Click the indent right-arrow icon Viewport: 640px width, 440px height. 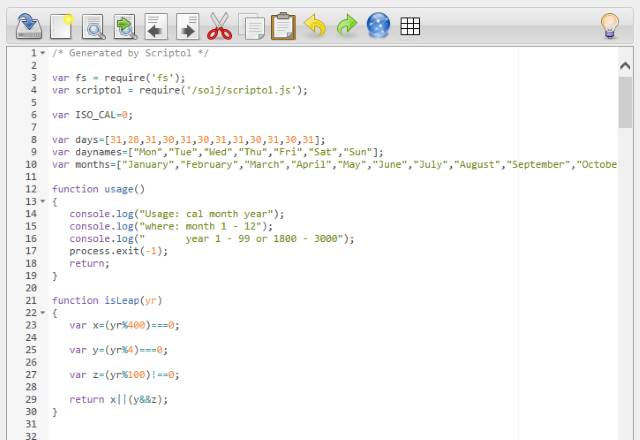(187, 27)
